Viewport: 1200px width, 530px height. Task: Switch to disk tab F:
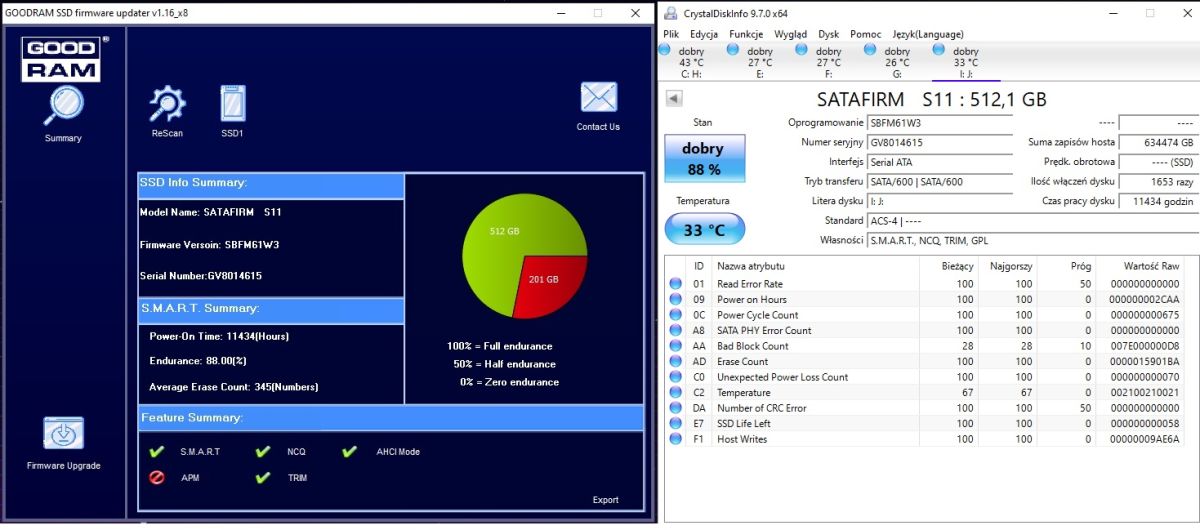(x=829, y=61)
